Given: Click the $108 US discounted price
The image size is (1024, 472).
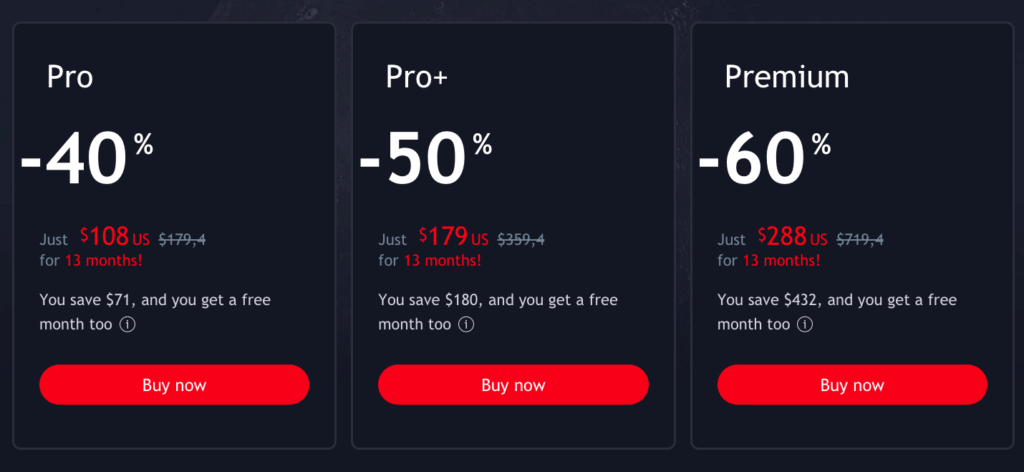Looking at the screenshot, I should pyautogui.click(x=114, y=238).
